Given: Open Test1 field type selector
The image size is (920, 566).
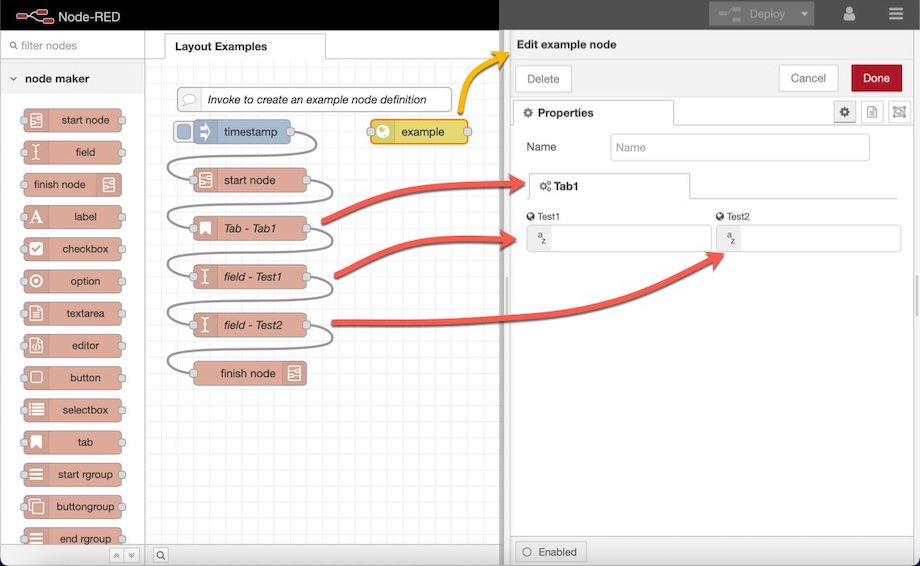Looking at the screenshot, I should [541, 238].
